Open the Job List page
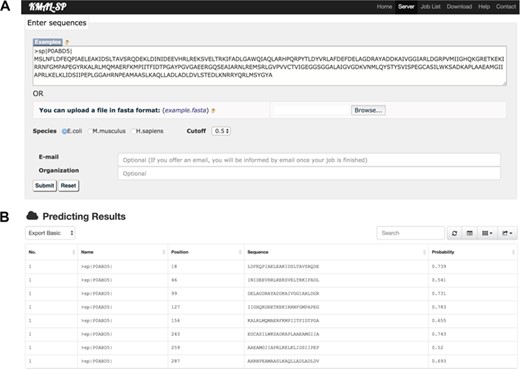 [430, 7]
